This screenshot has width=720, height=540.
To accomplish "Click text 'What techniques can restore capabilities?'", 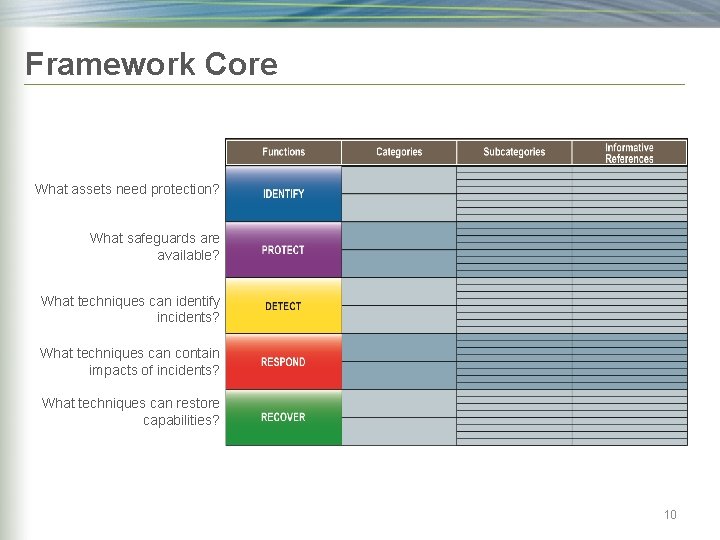I will coord(131,411).
